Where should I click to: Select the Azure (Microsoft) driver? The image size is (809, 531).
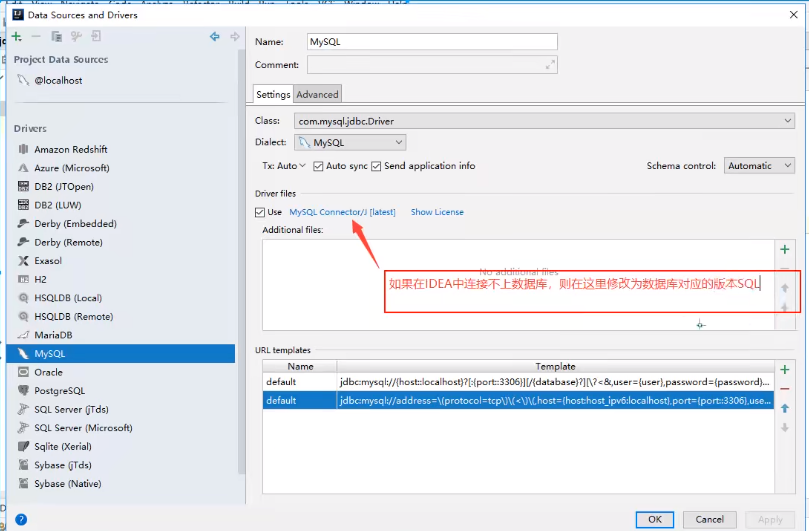pyautogui.click(x=121, y=168)
